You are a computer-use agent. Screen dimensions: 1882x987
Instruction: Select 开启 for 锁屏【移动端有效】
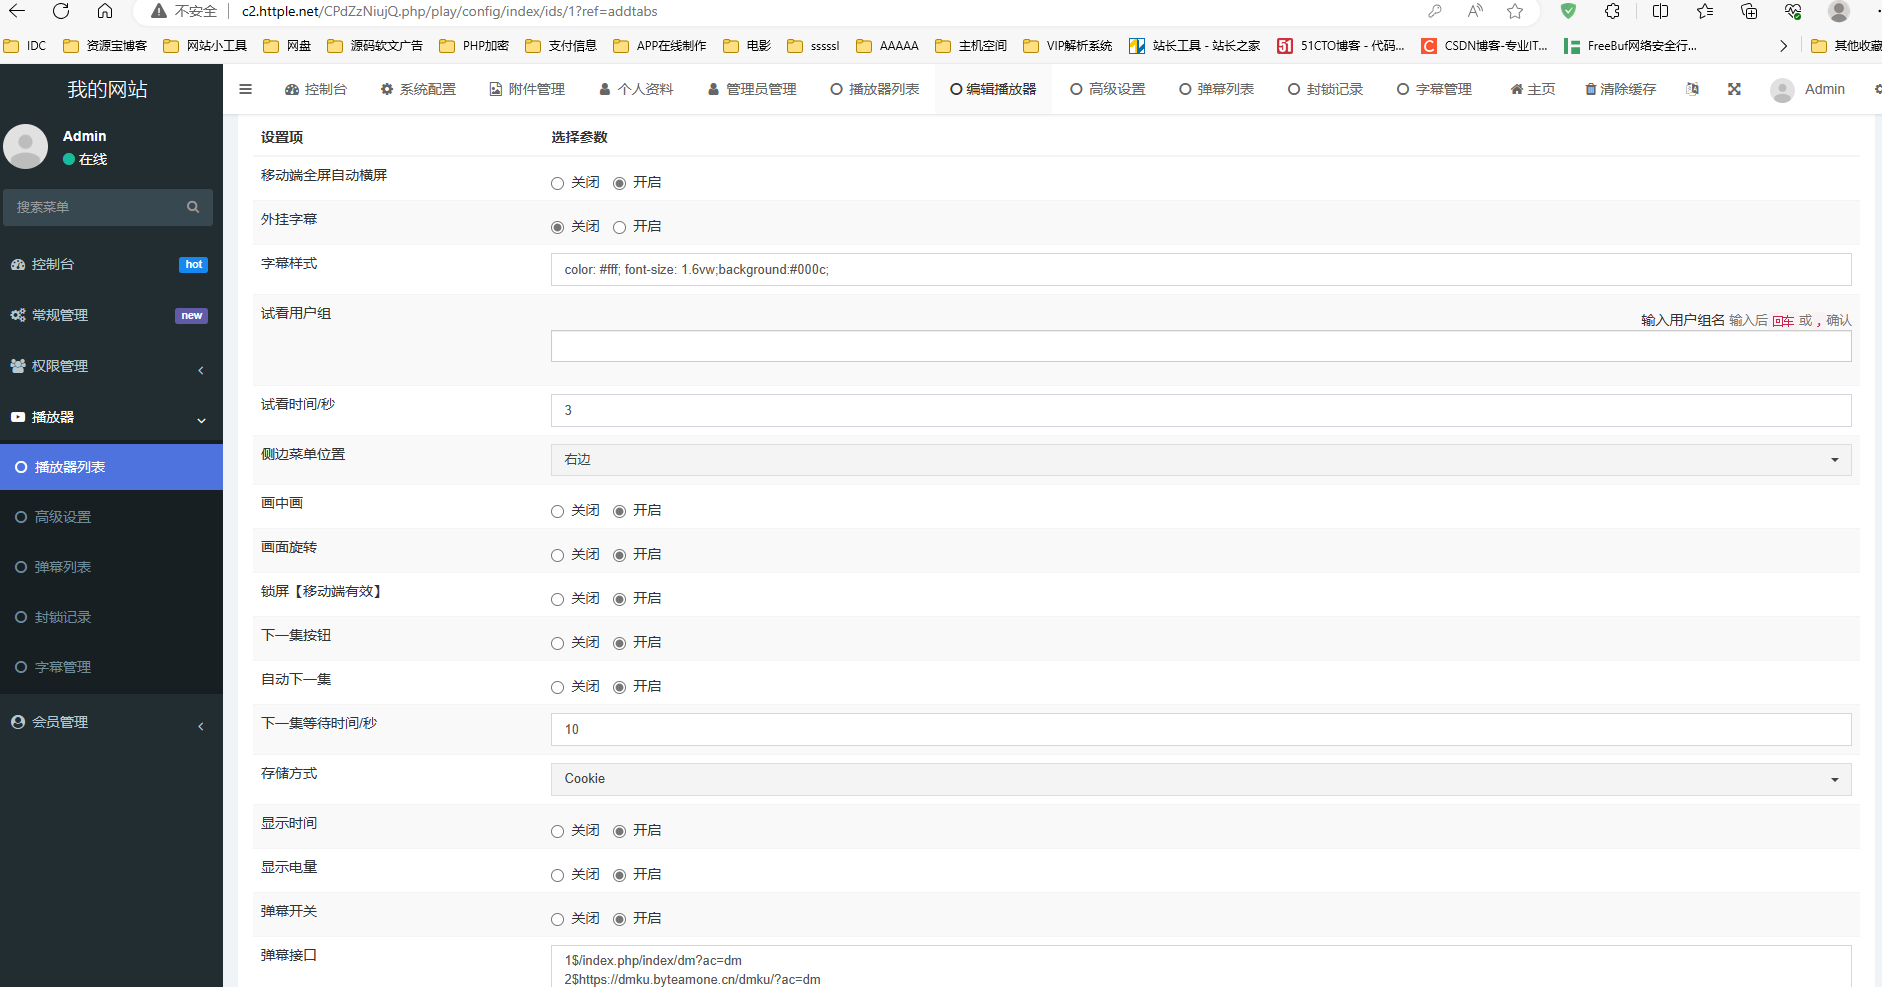(620, 599)
